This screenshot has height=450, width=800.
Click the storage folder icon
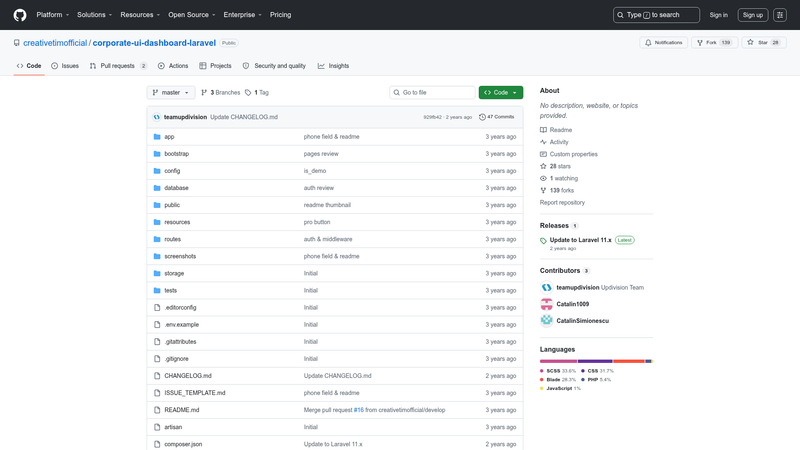click(x=157, y=273)
